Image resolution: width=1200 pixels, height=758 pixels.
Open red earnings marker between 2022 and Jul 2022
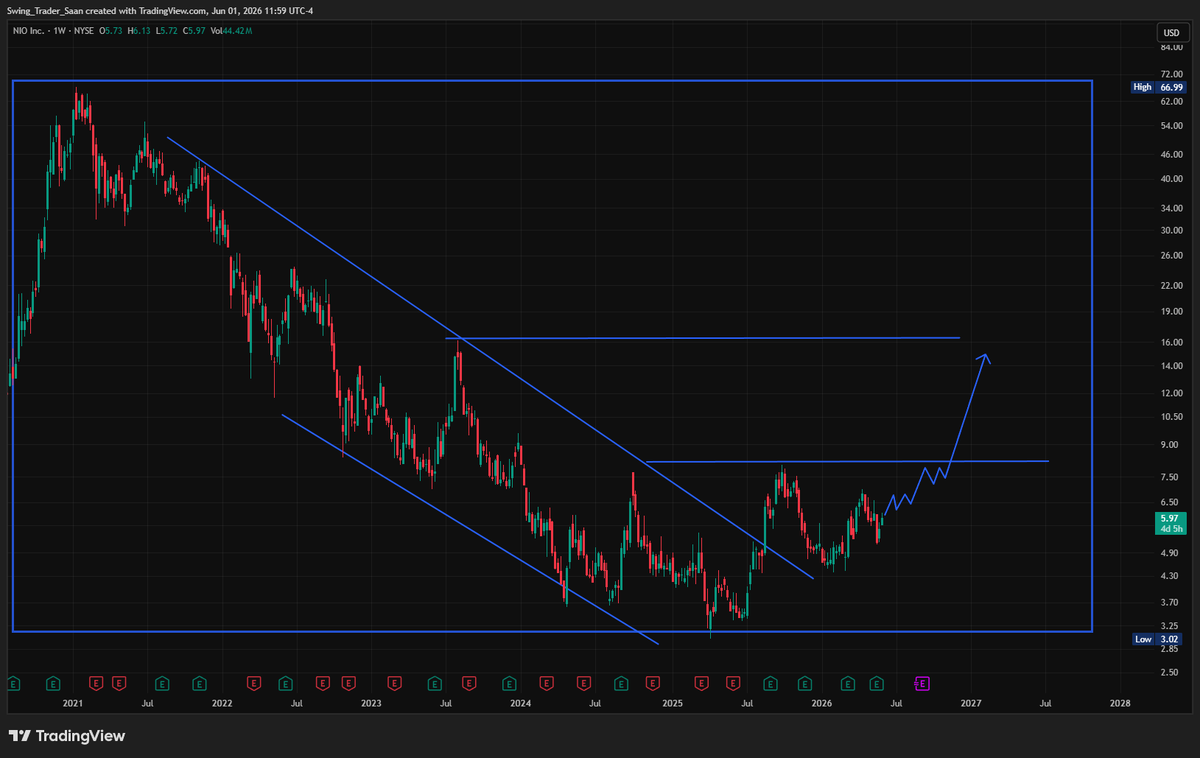(x=254, y=684)
